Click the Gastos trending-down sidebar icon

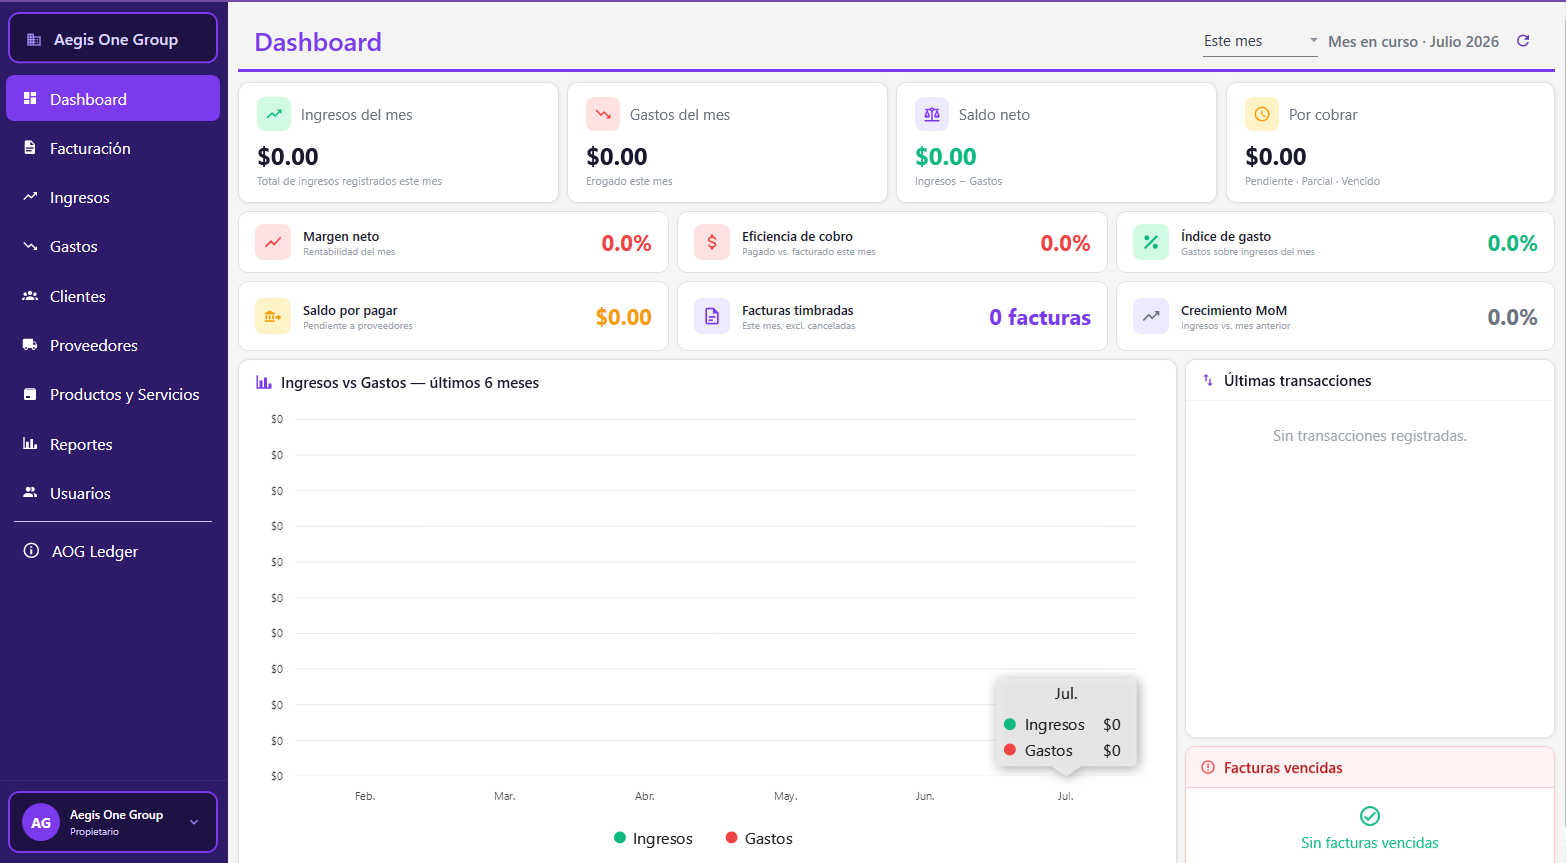click(x=30, y=246)
